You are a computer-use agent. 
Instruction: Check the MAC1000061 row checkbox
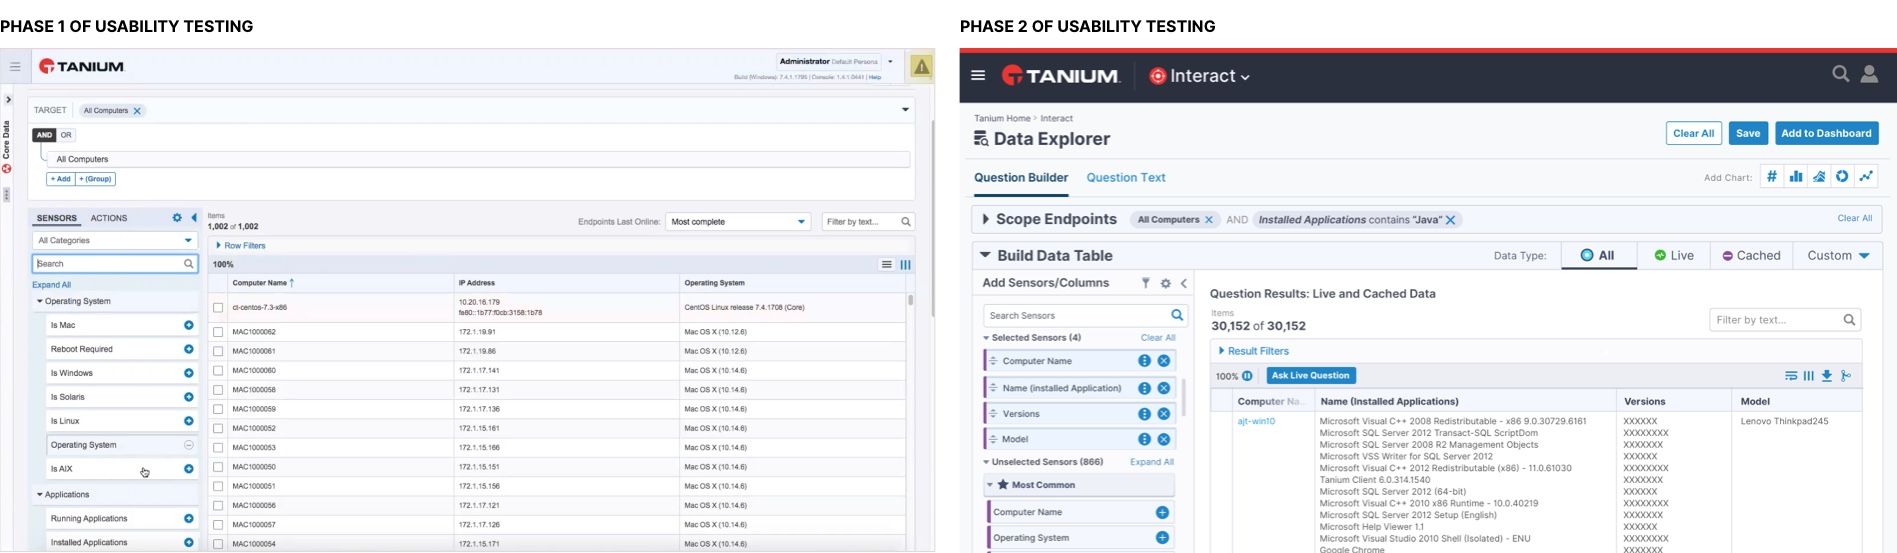(218, 351)
